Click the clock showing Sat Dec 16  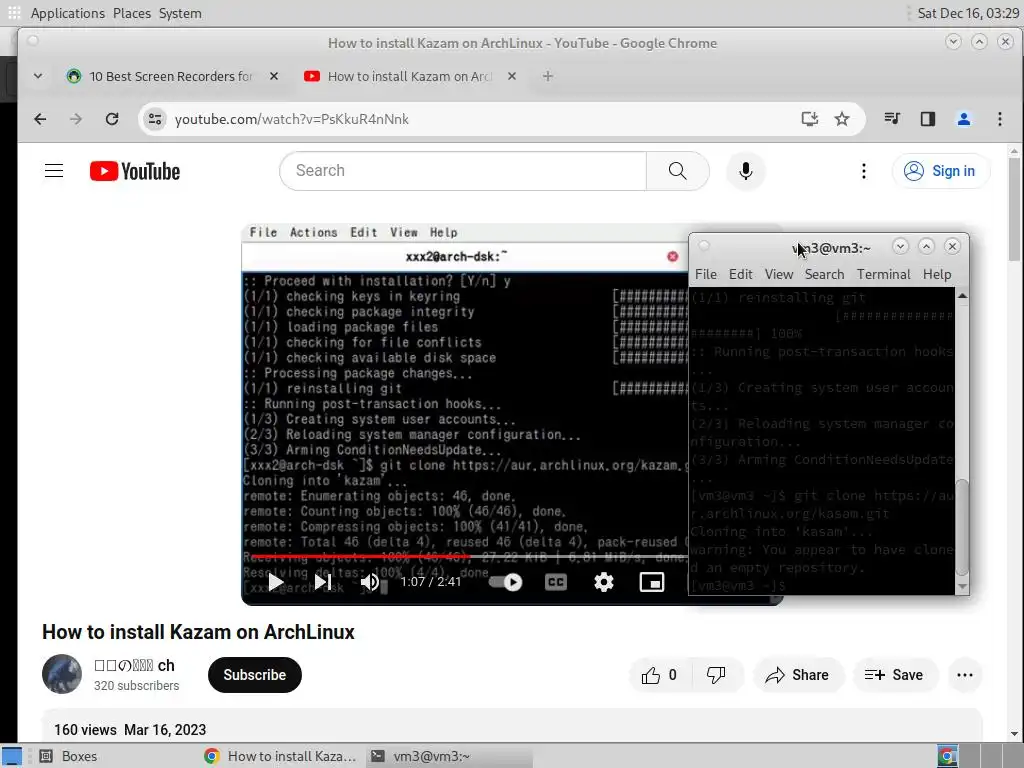point(968,13)
